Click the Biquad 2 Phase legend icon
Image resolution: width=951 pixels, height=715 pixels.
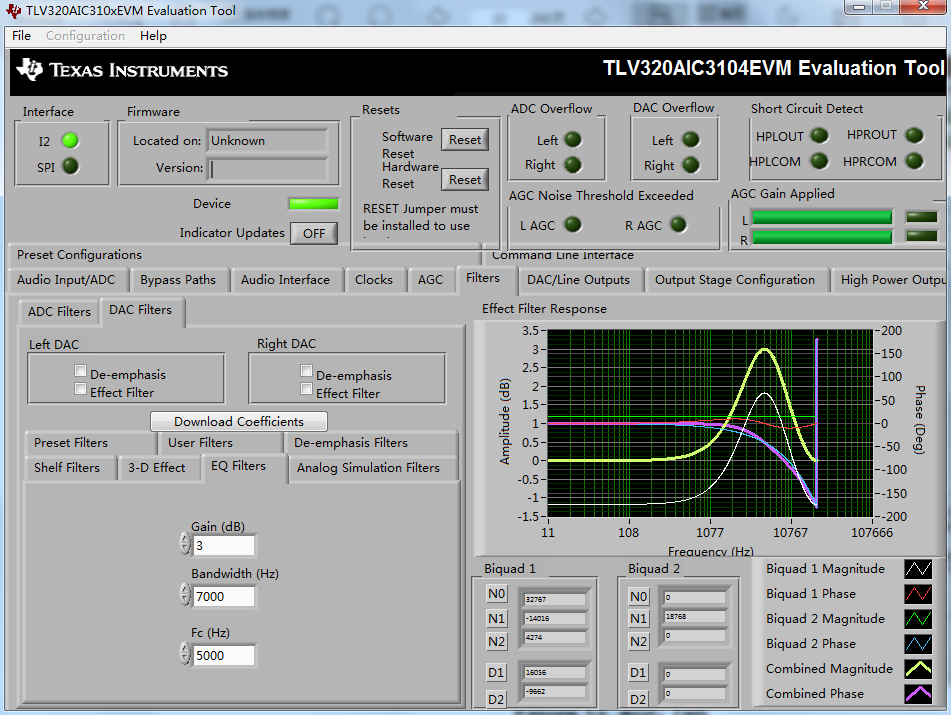coord(918,643)
